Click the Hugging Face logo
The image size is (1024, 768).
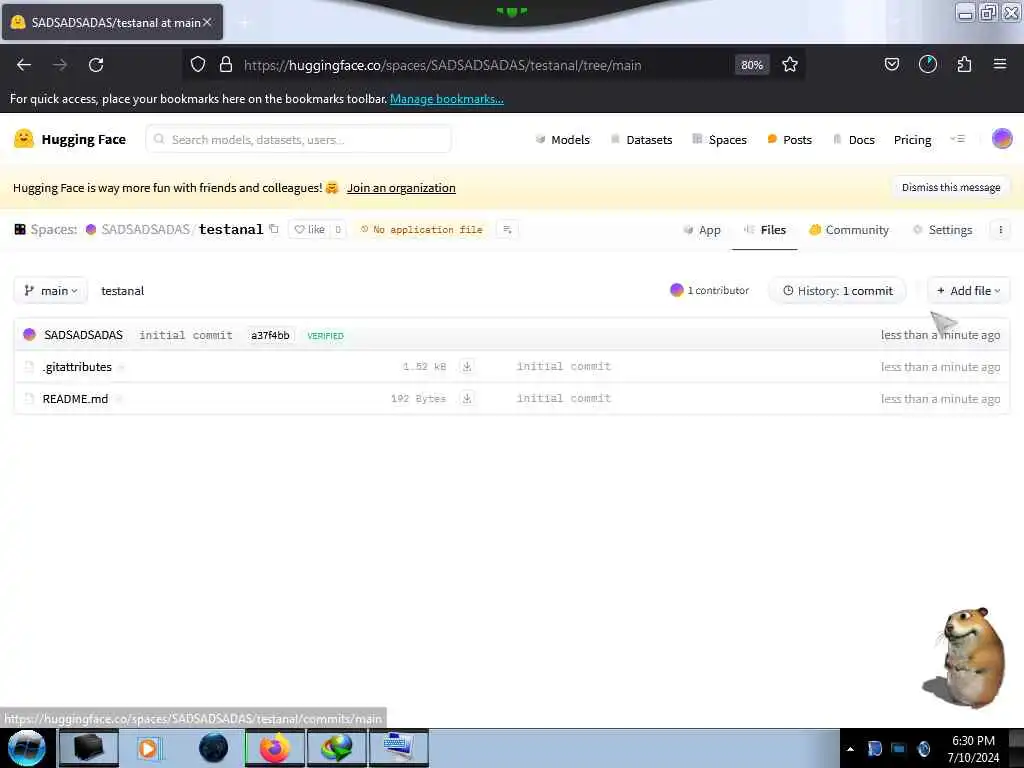[69, 139]
